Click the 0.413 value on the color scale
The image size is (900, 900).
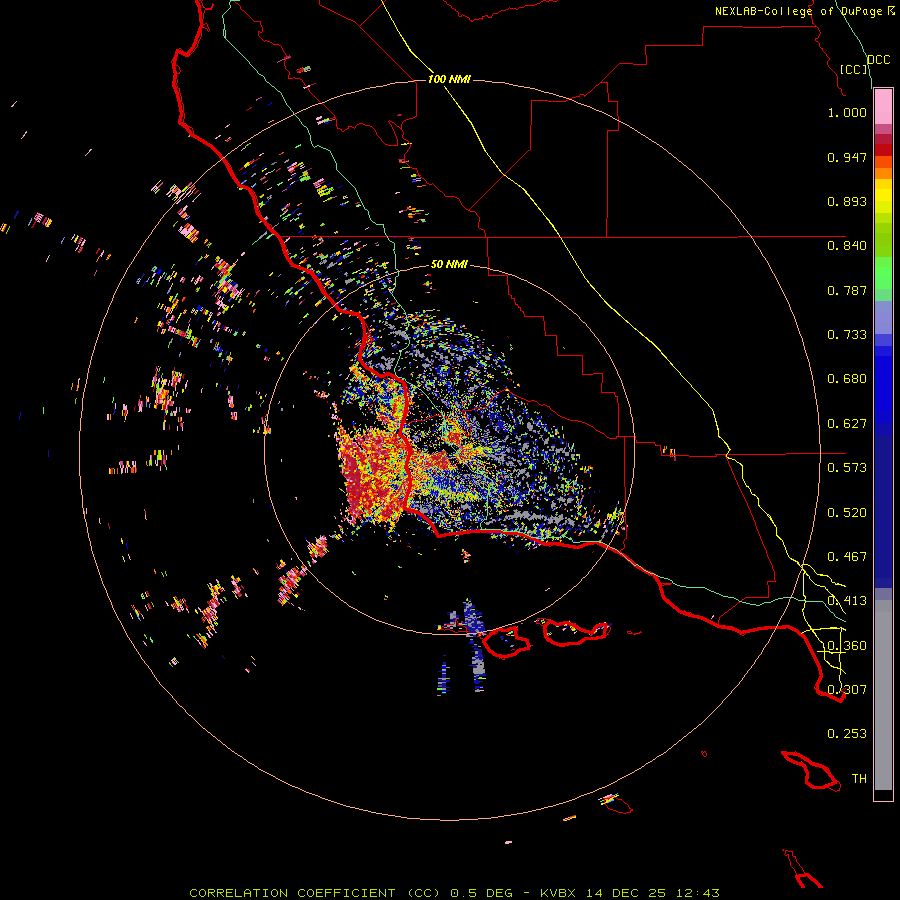coord(847,601)
